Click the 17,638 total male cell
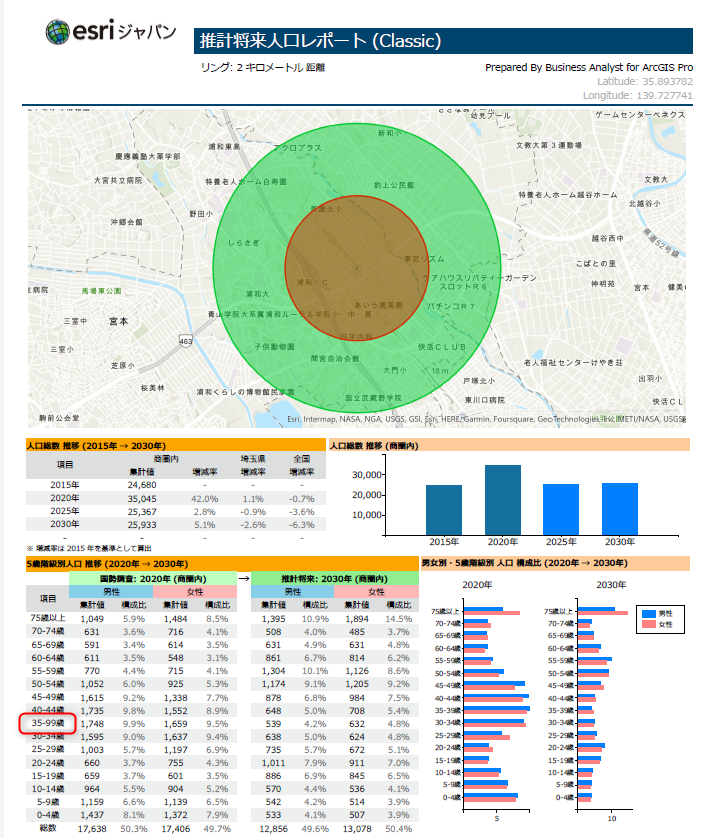710x838 pixels. pos(92,829)
